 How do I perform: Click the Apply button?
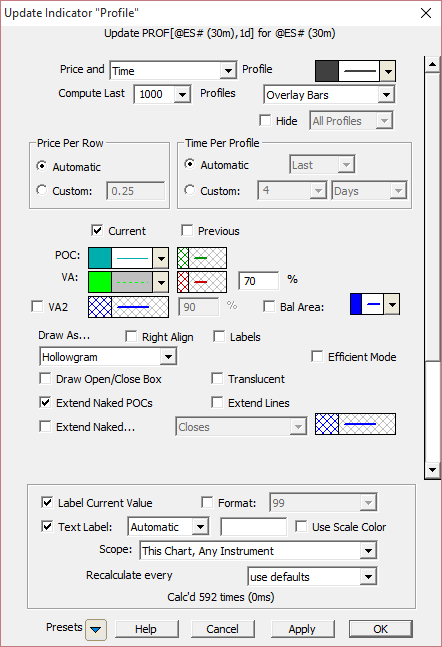click(302, 629)
